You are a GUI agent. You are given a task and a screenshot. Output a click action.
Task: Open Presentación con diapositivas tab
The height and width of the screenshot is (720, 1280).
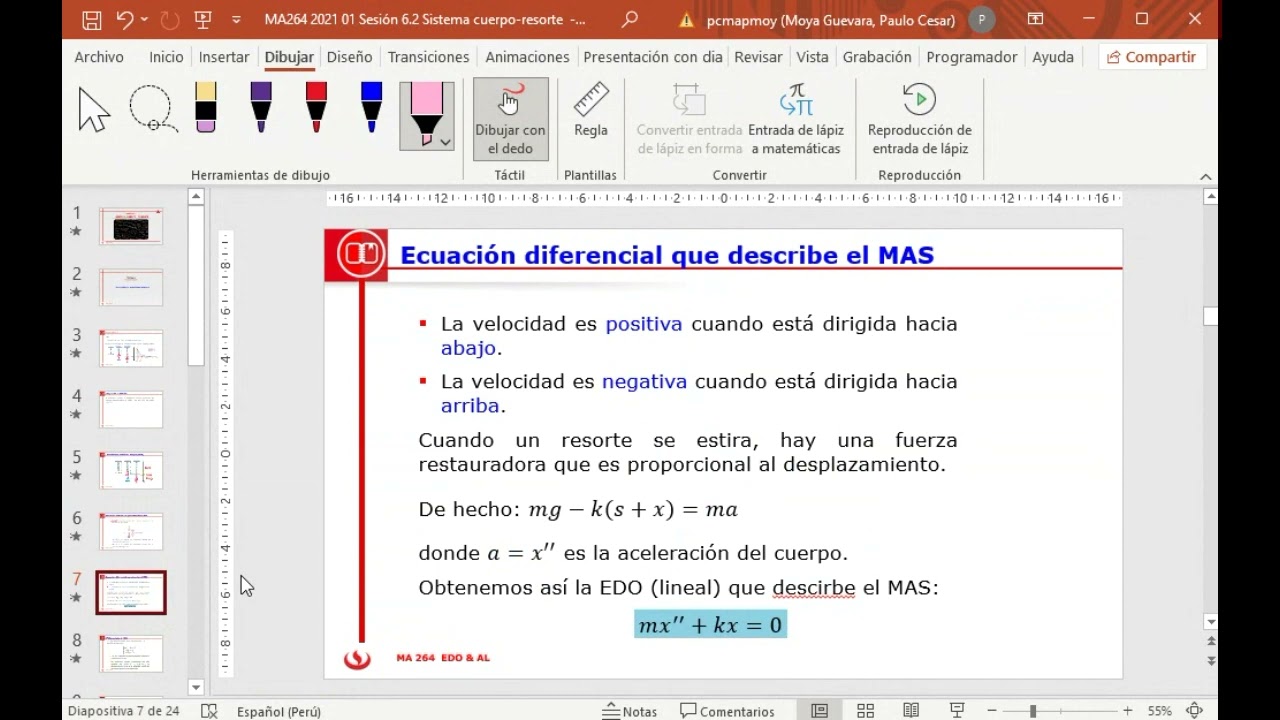point(652,57)
